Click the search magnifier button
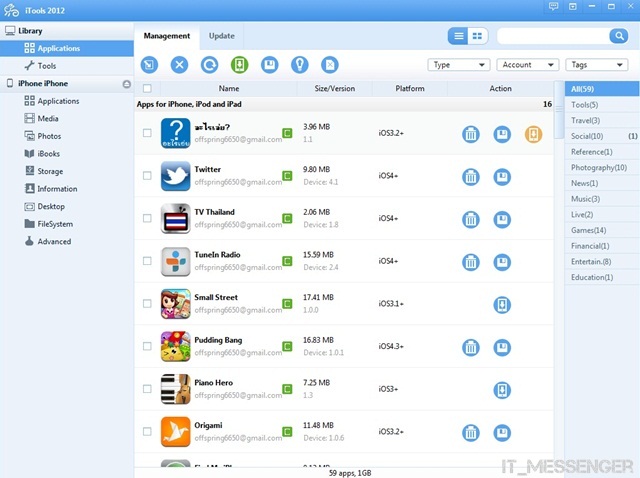Viewport: 640px width, 478px height. (x=619, y=36)
